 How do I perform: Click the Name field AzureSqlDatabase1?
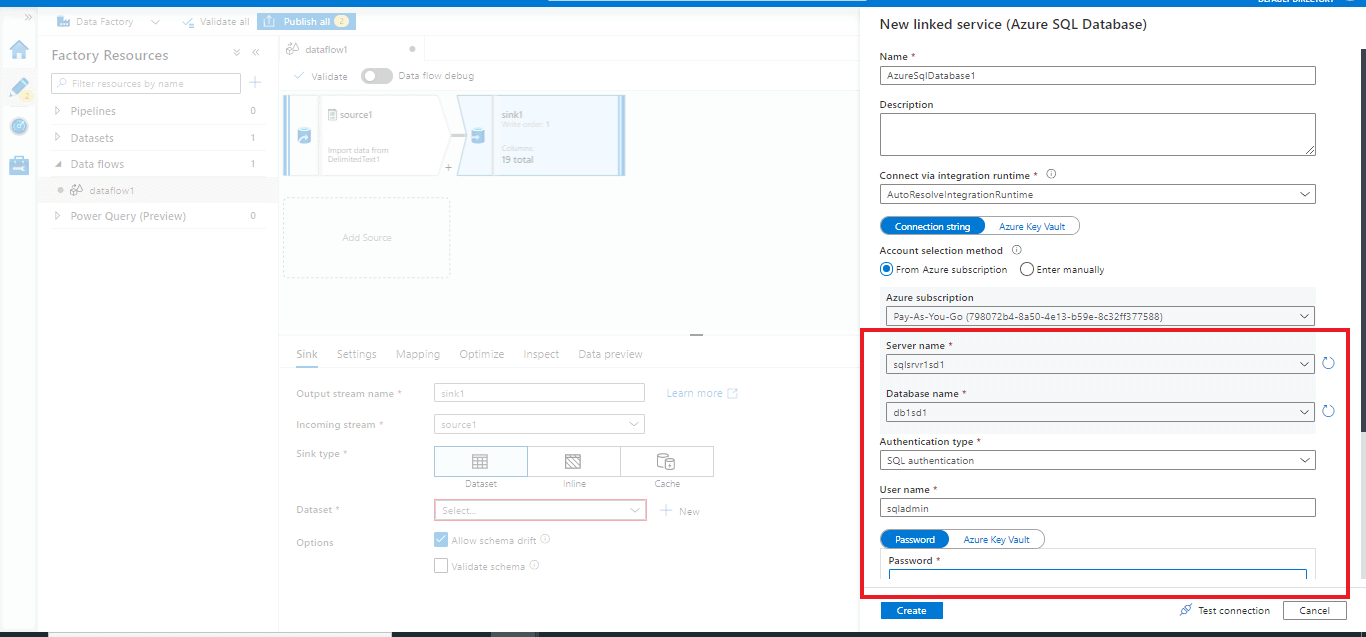click(x=1097, y=75)
